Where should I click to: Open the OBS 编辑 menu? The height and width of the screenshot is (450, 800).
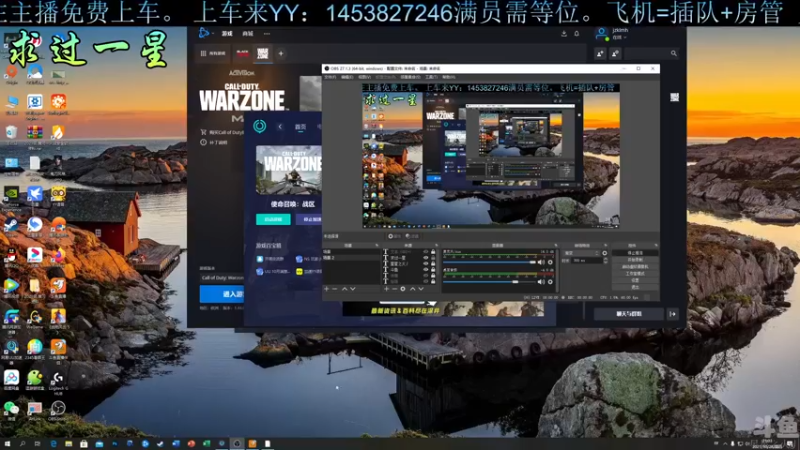347,77
